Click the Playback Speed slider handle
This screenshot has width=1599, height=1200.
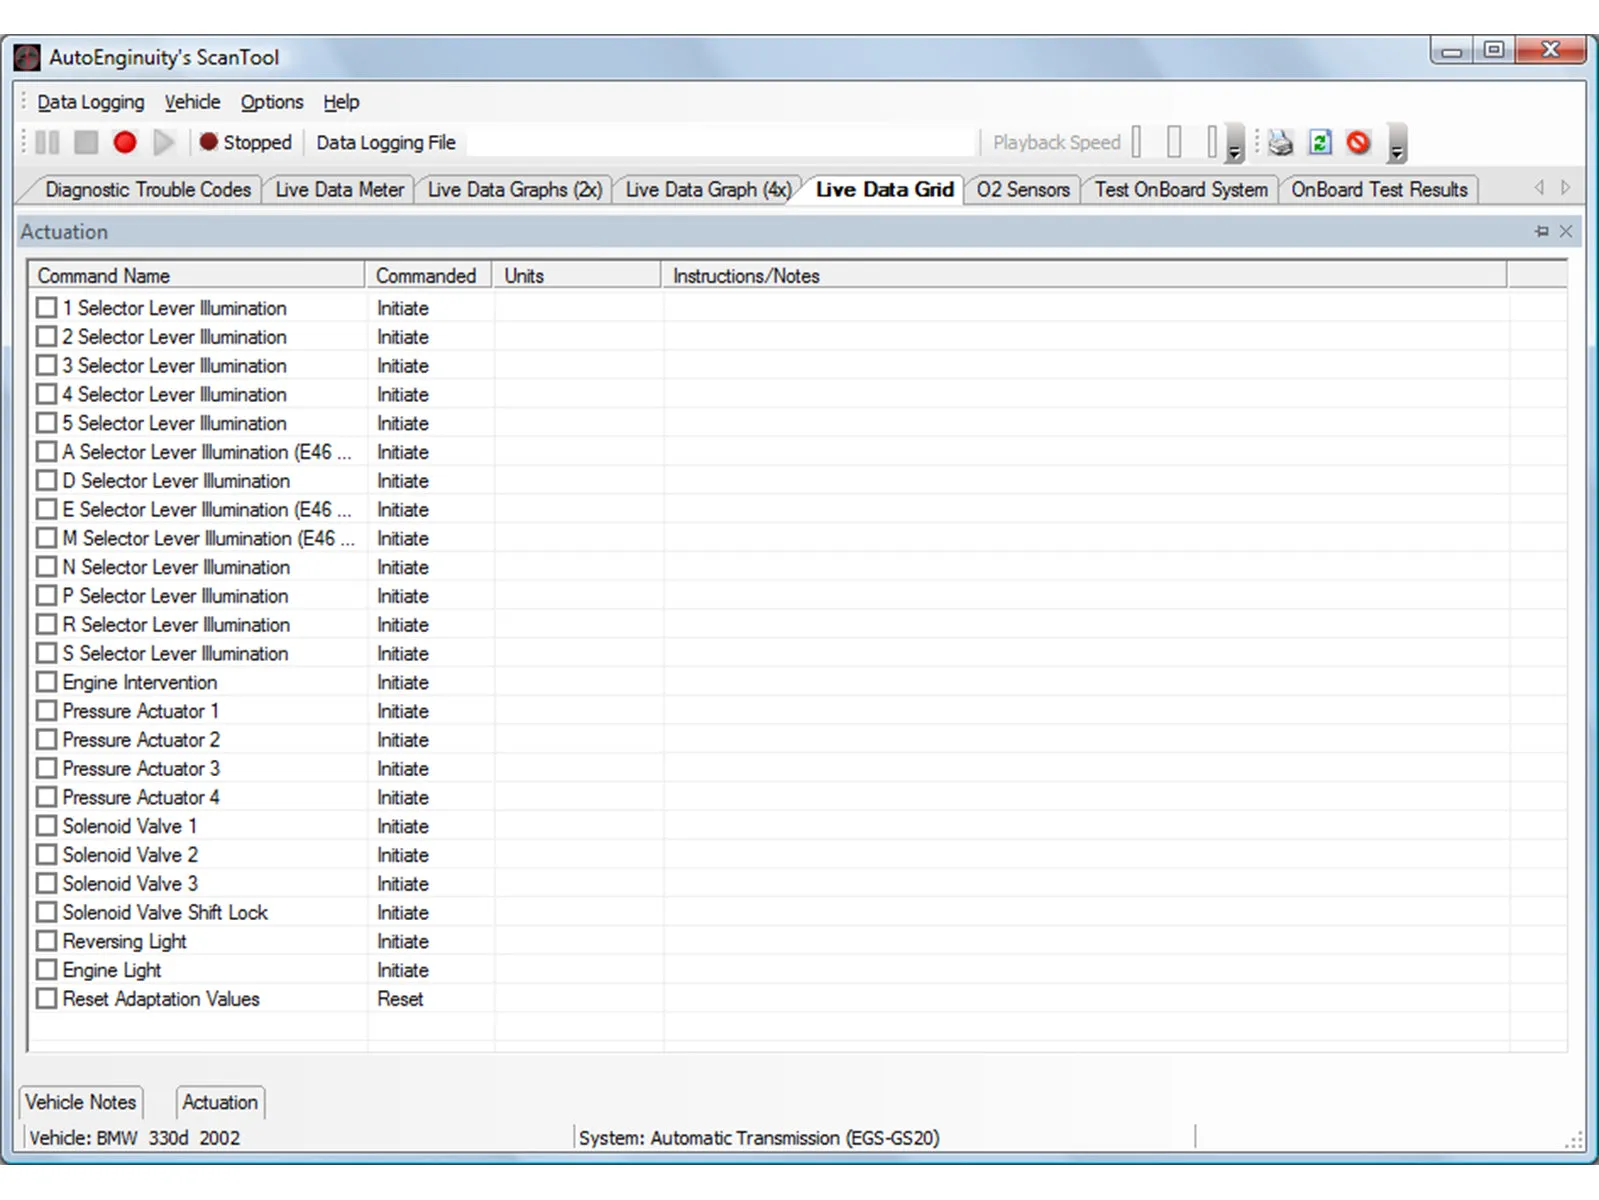click(x=1174, y=143)
